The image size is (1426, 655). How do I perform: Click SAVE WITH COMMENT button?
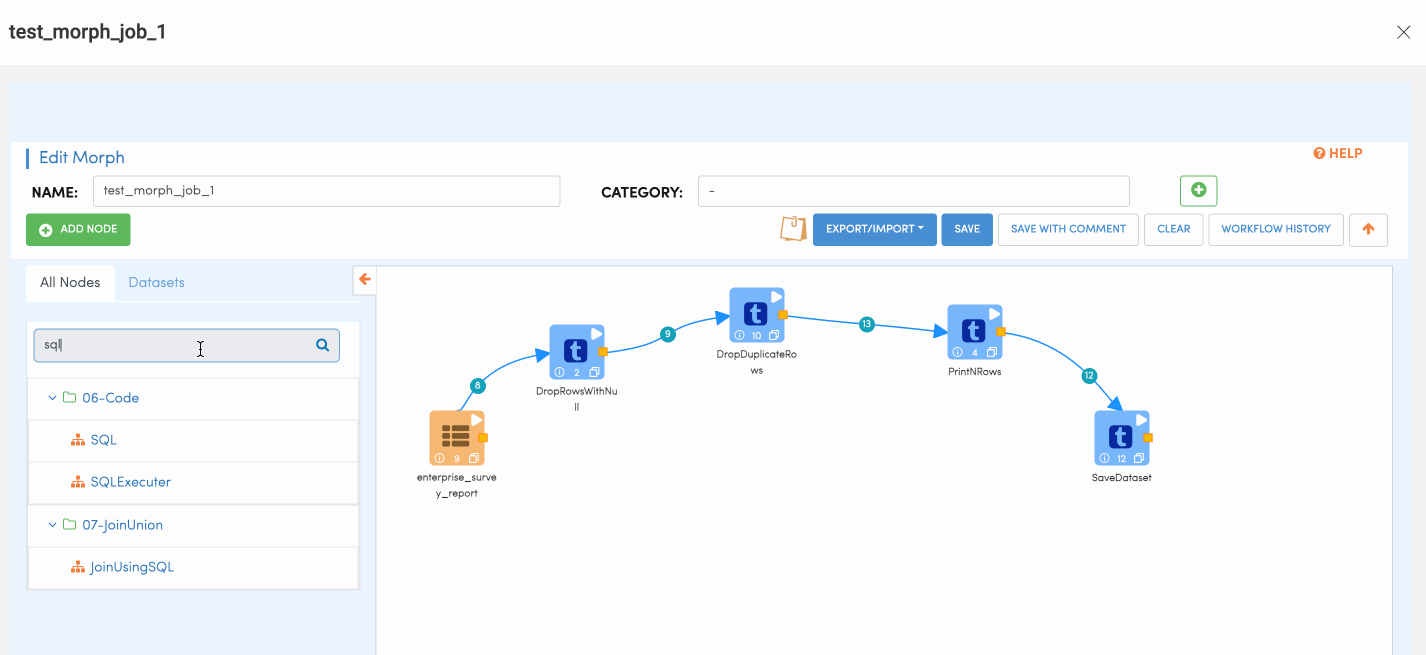1068,229
